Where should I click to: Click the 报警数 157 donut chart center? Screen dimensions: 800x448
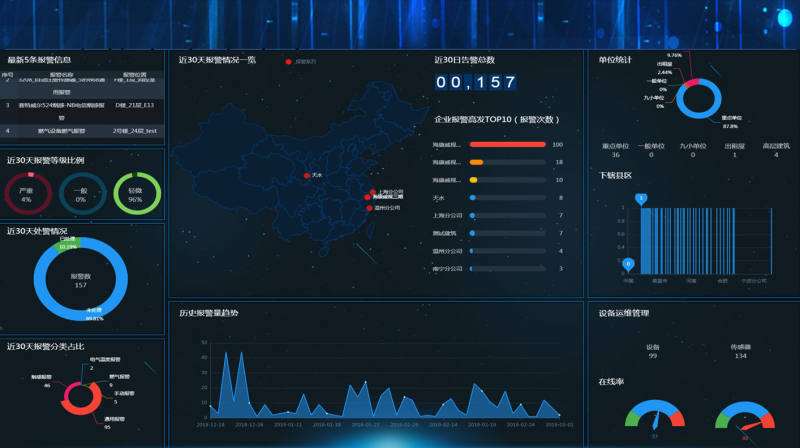(81, 279)
